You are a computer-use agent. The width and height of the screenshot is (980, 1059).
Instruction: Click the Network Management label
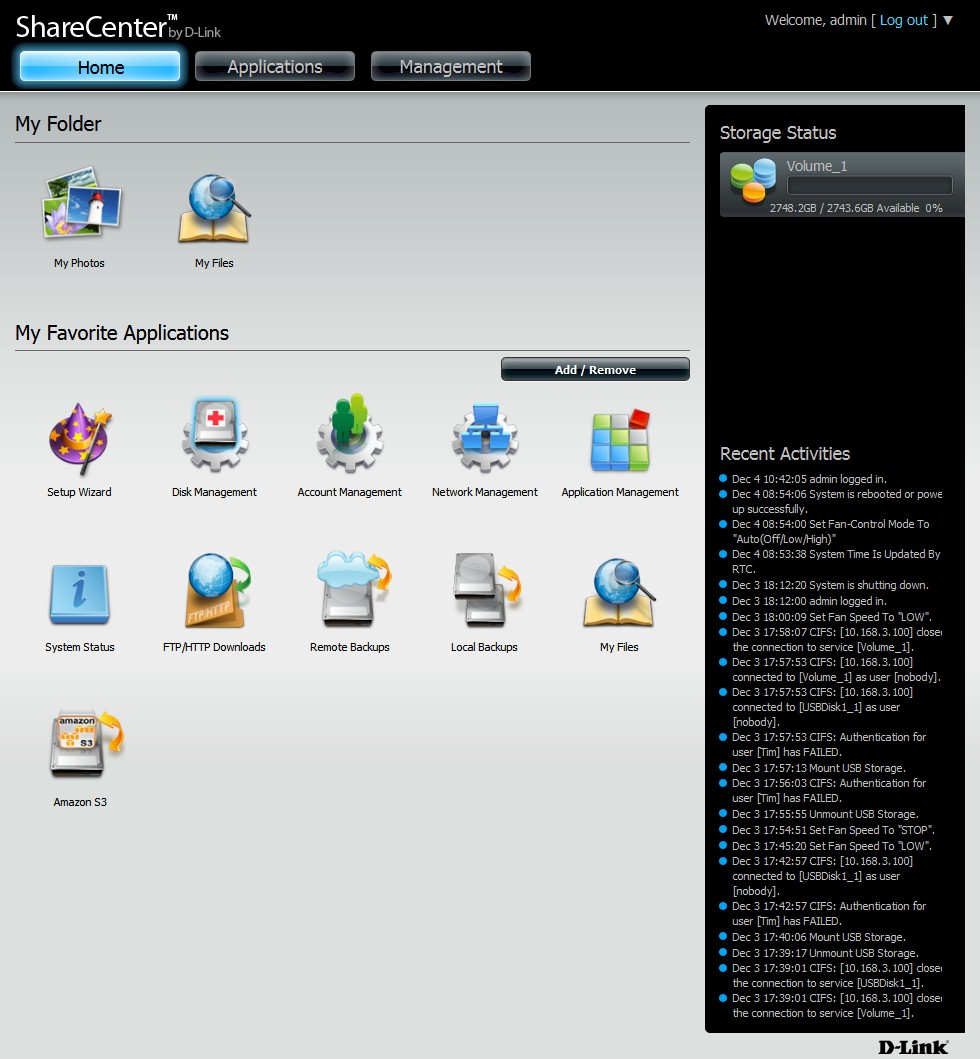(485, 492)
